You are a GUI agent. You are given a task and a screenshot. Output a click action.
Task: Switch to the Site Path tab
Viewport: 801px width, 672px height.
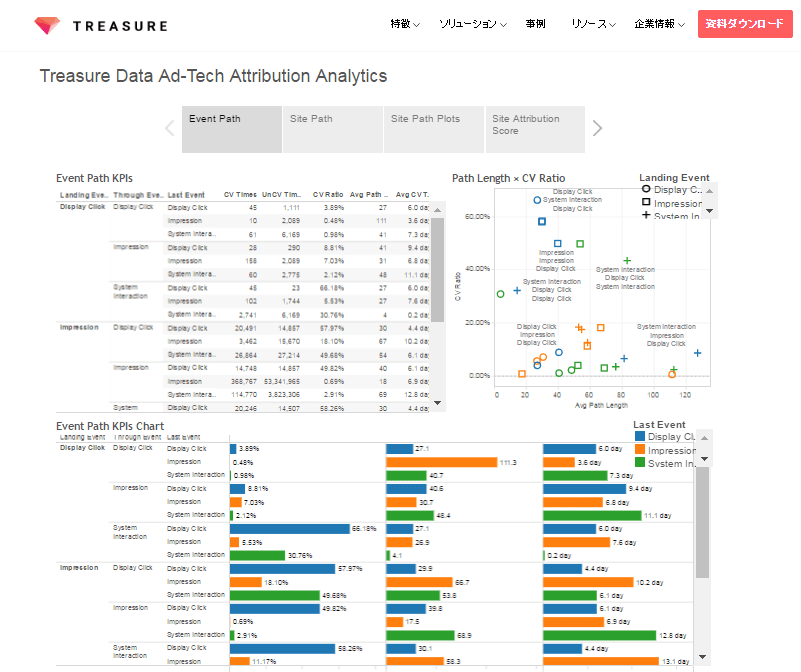(x=333, y=129)
